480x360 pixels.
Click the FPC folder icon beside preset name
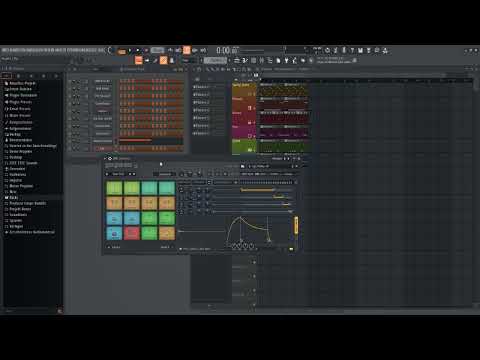[x=243, y=166]
